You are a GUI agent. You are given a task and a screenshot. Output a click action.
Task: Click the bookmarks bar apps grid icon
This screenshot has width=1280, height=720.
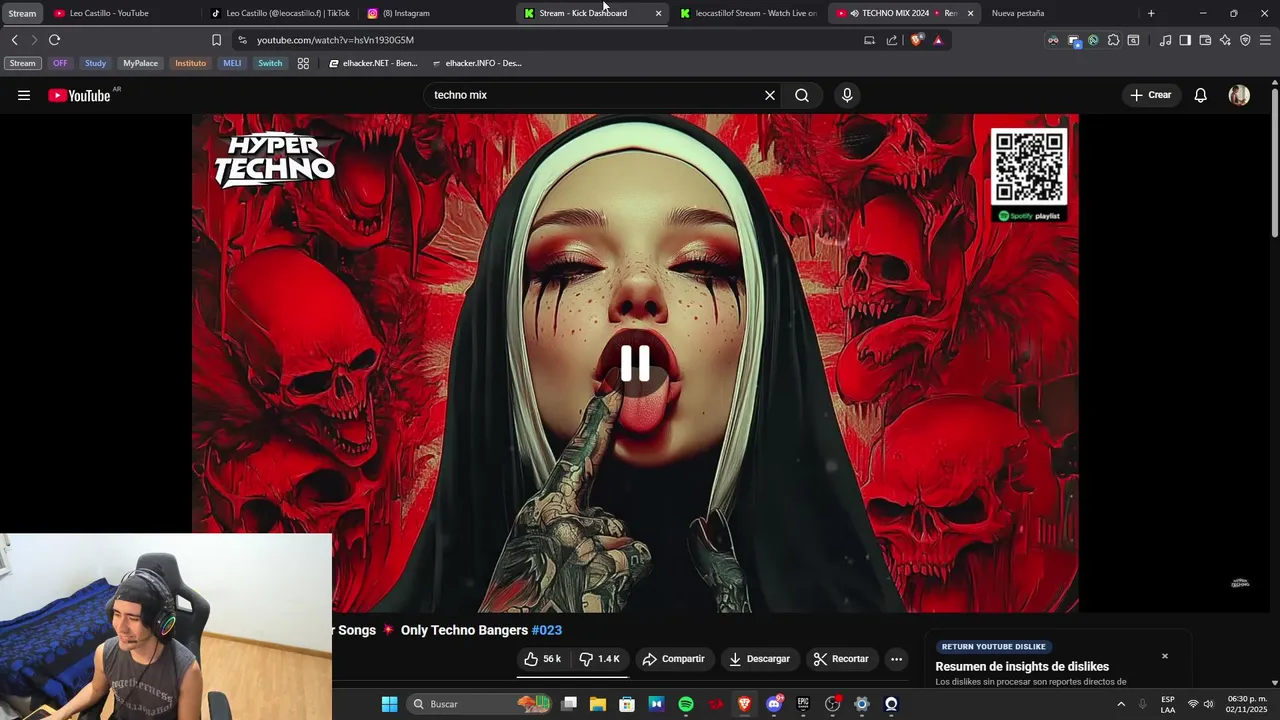pos(303,63)
